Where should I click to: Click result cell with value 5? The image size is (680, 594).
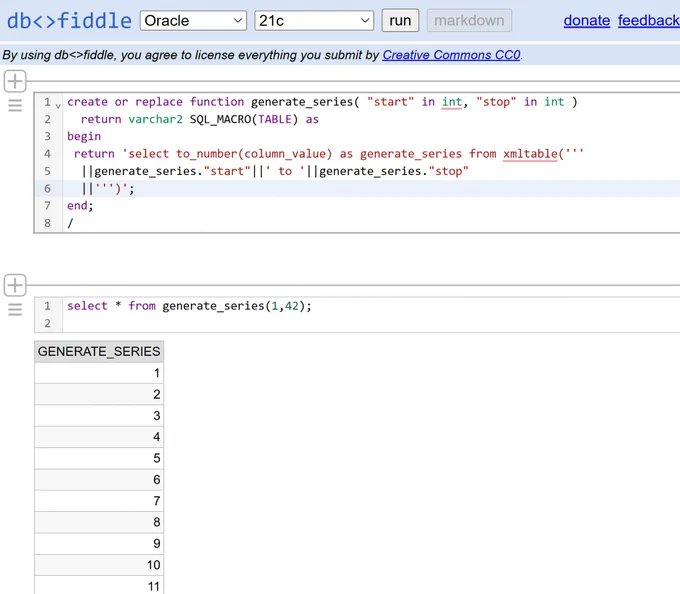[x=99, y=458]
